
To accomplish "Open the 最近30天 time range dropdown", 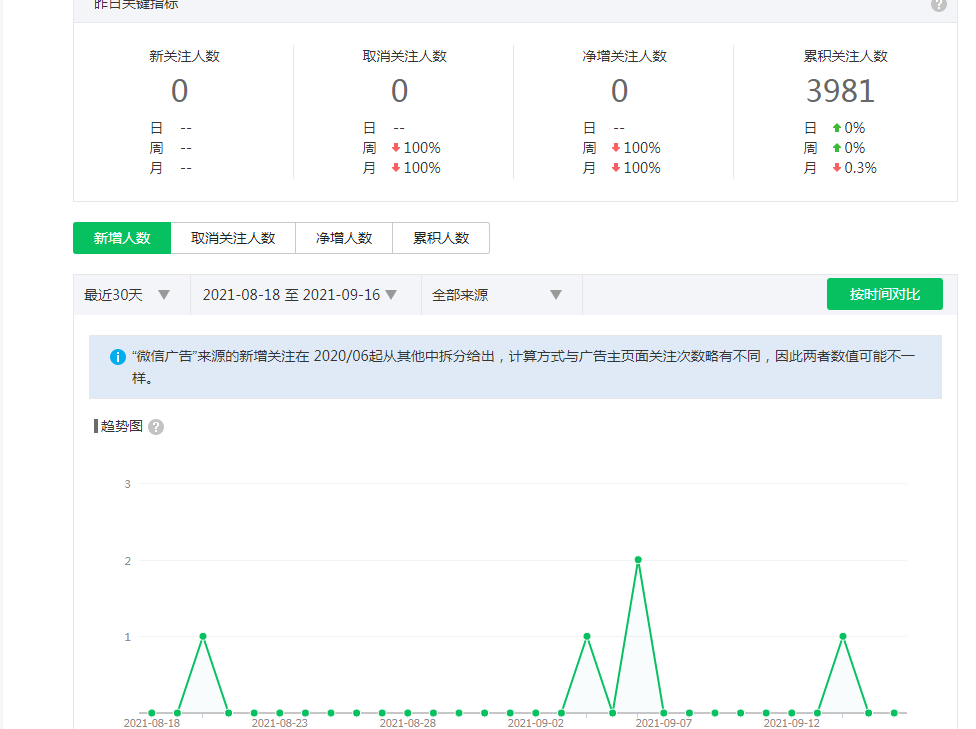I will click(x=128, y=295).
